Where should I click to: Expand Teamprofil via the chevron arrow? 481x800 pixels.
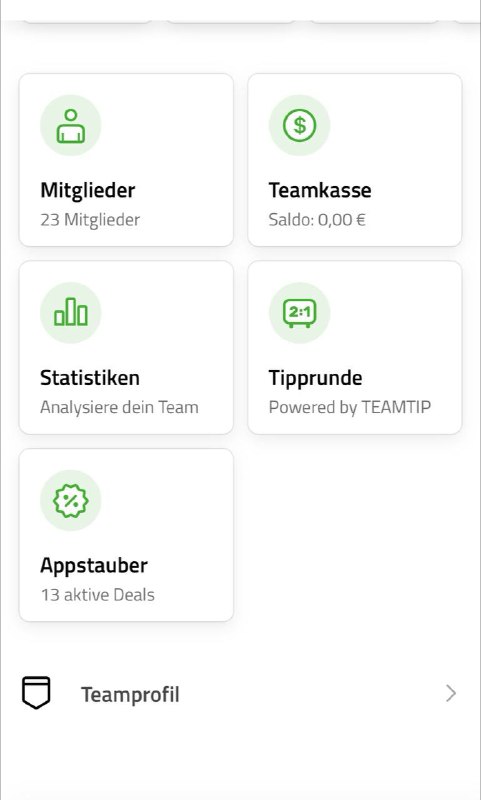451,693
